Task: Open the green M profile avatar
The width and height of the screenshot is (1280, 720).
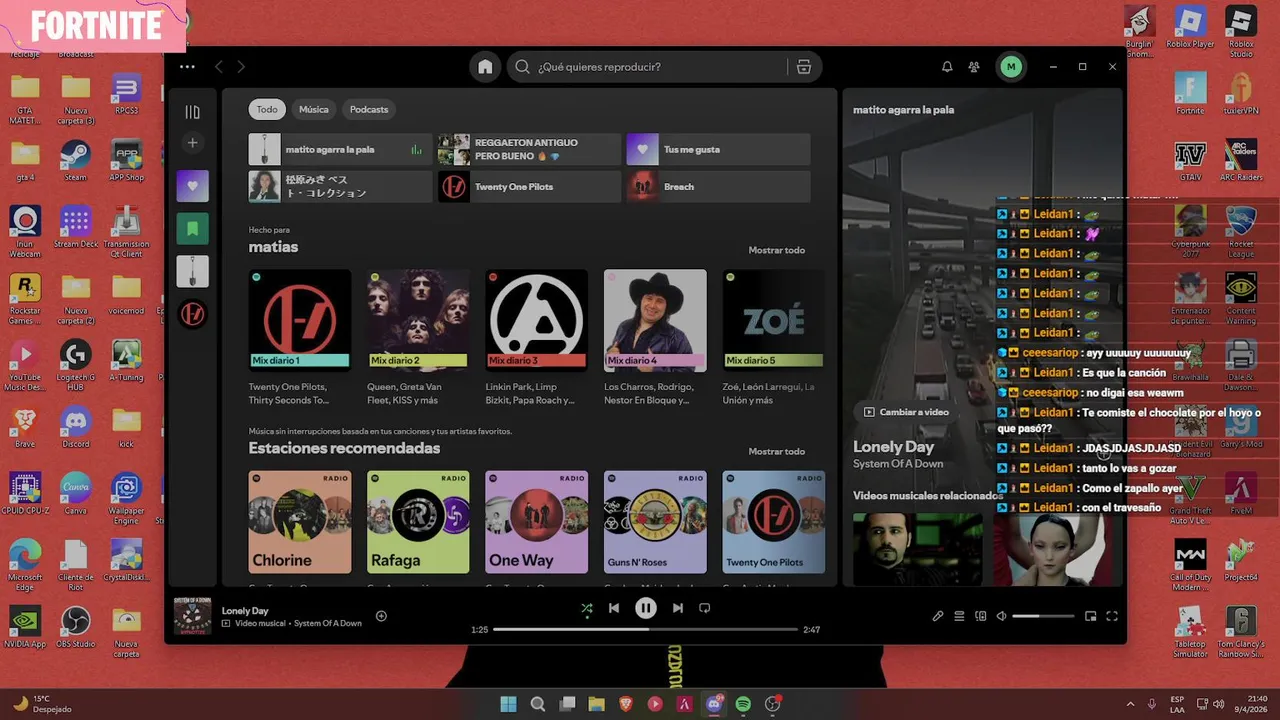Action: [1011, 67]
